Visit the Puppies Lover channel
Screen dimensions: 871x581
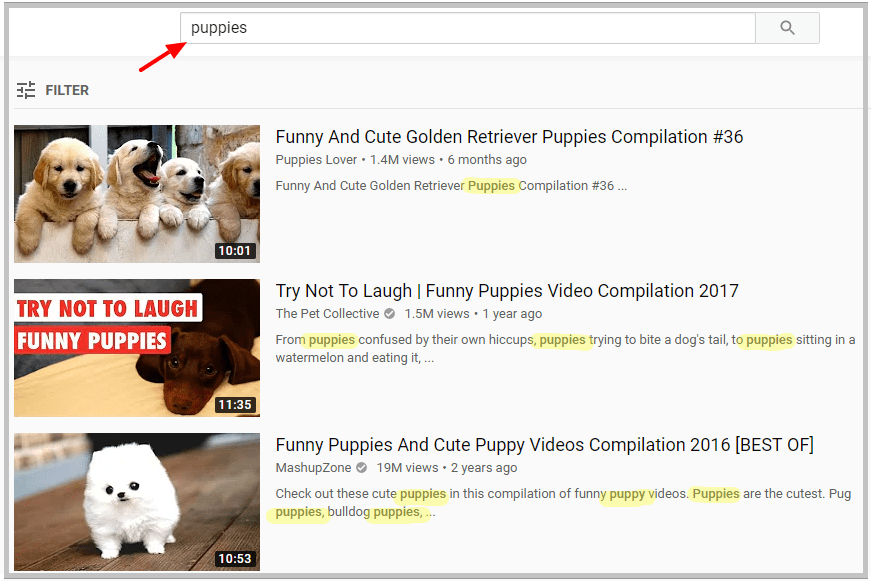point(316,160)
